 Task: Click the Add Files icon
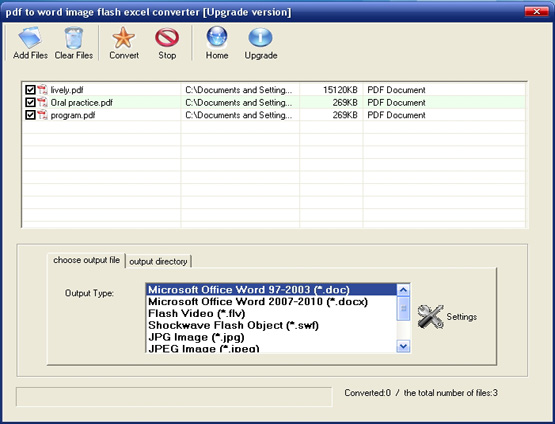(x=30, y=38)
